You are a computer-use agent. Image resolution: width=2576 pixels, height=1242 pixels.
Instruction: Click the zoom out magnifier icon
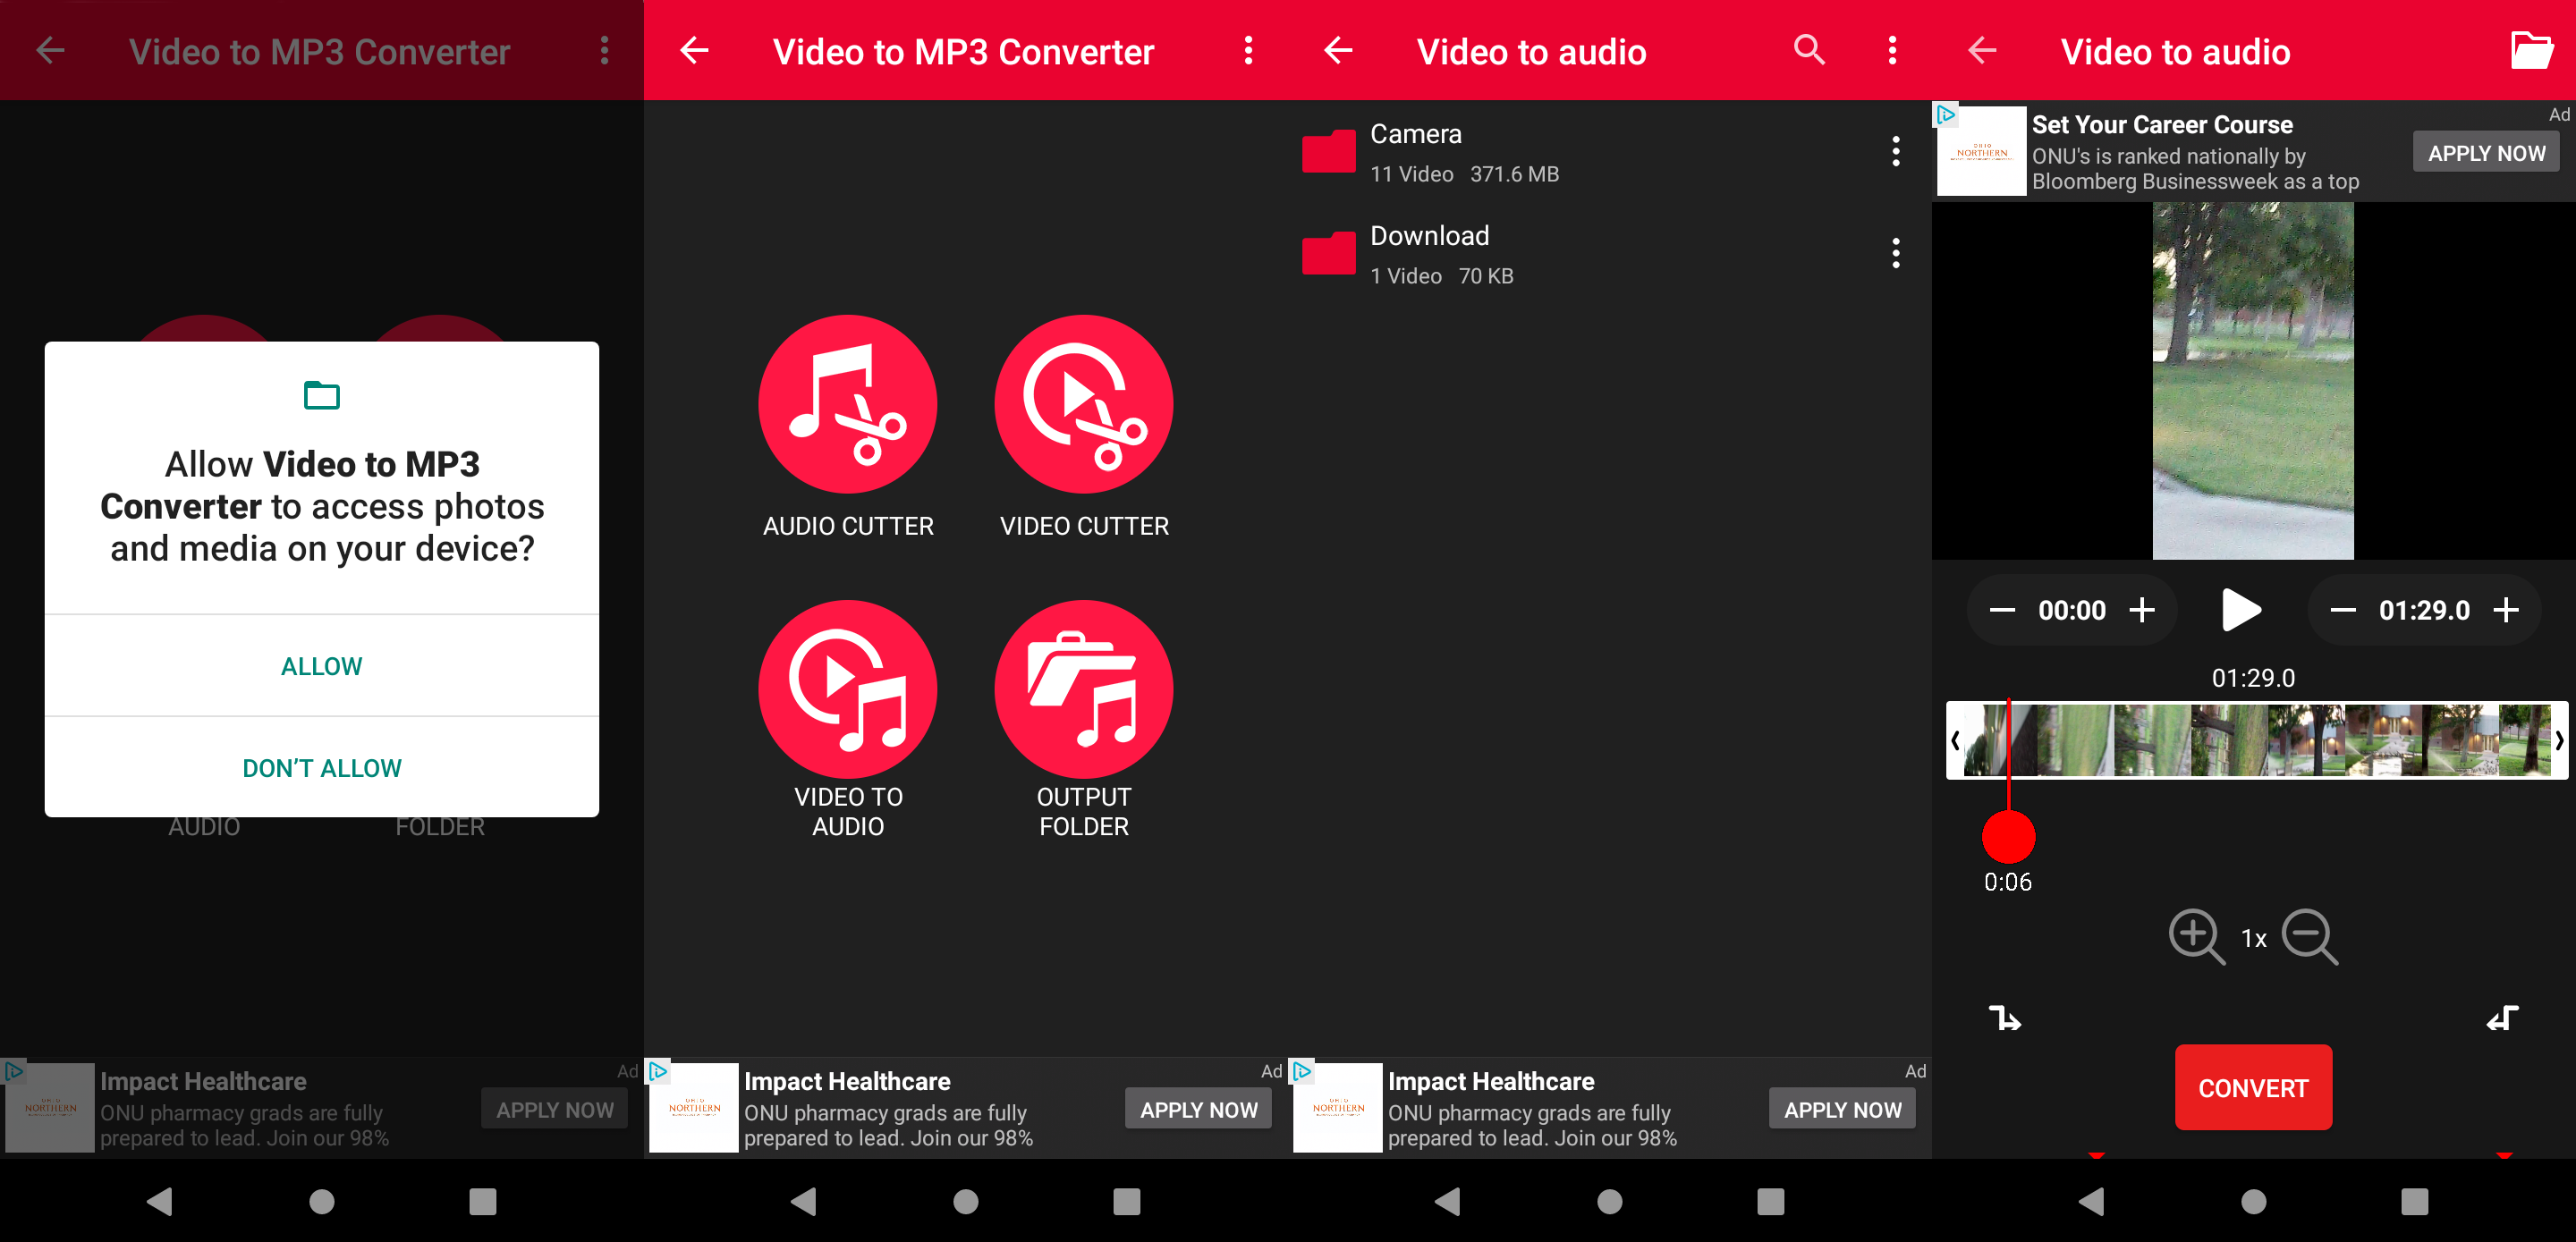click(x=2309, y=938)
